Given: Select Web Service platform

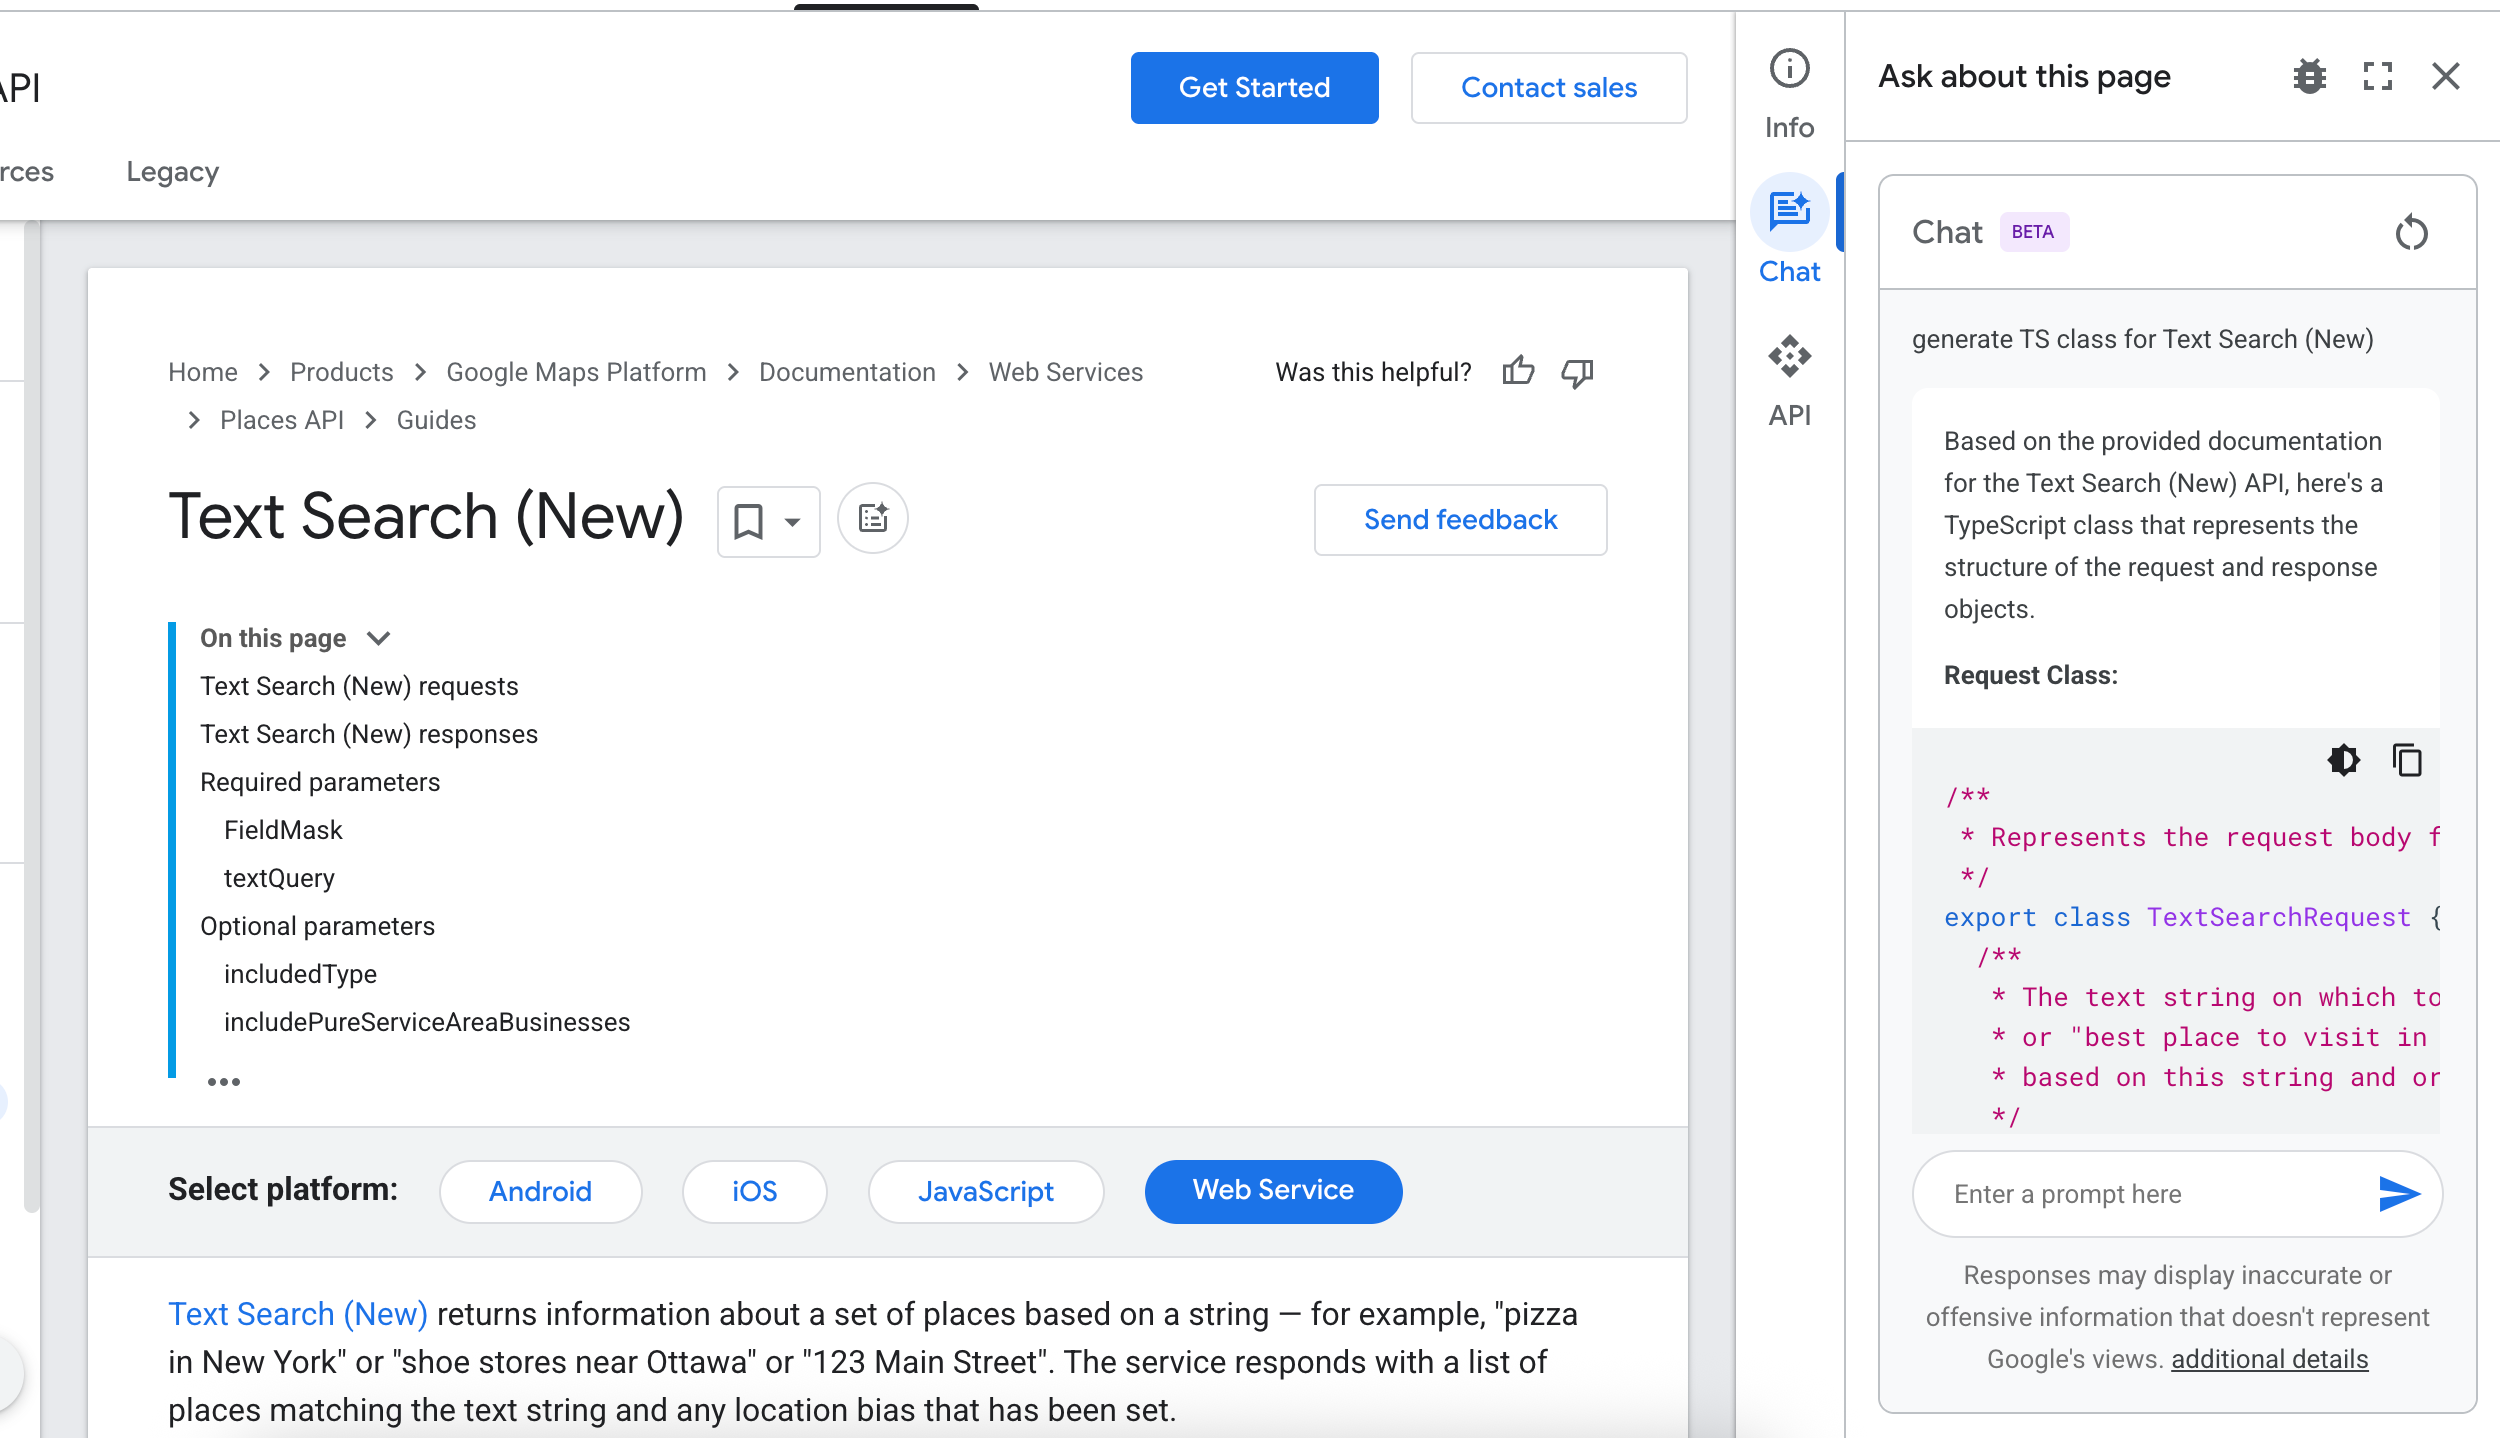Looking at the screenshot, I should (1273, 1191).
